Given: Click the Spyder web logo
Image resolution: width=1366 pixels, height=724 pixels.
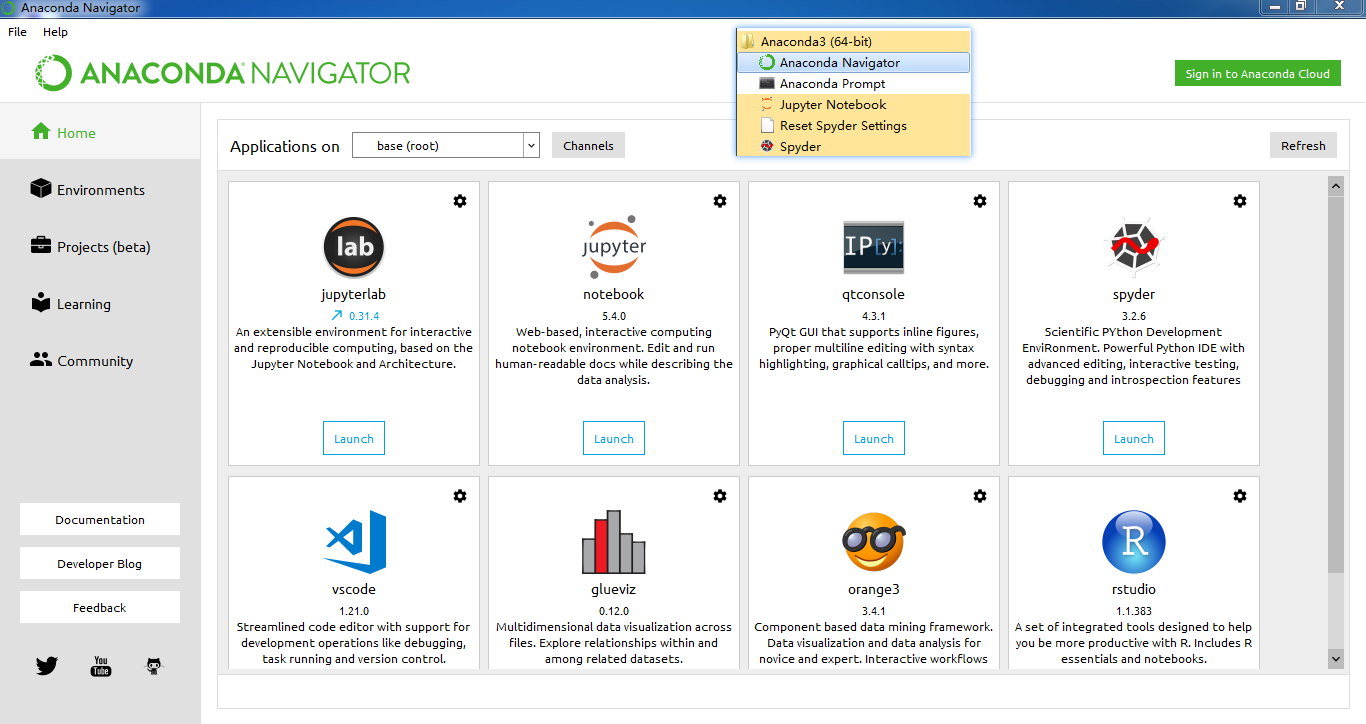Looking at the screenshot, I should pyautogui.click(x=1134, y=247).
